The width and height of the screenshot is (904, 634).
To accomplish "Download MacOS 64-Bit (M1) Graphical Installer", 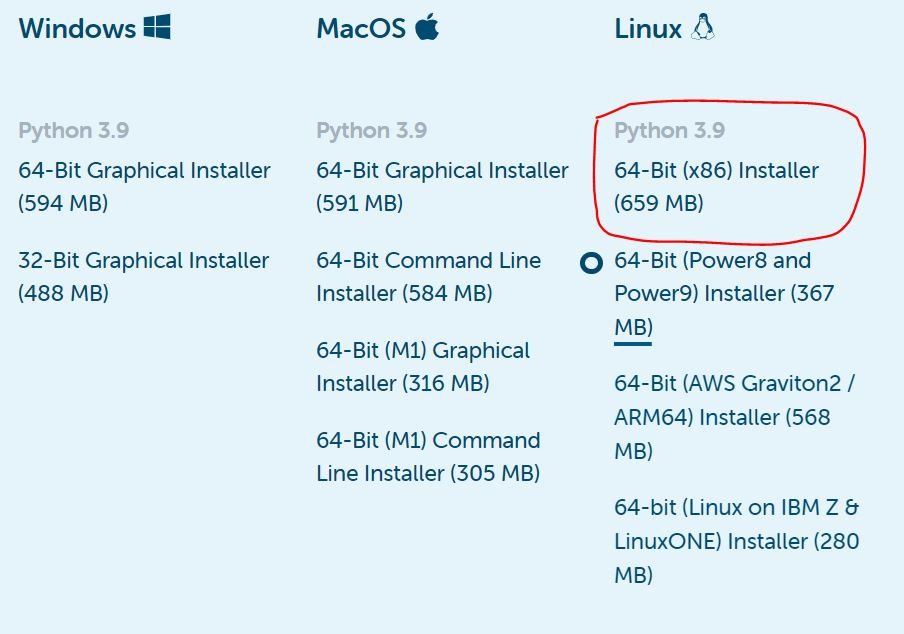I will point(423,367).
